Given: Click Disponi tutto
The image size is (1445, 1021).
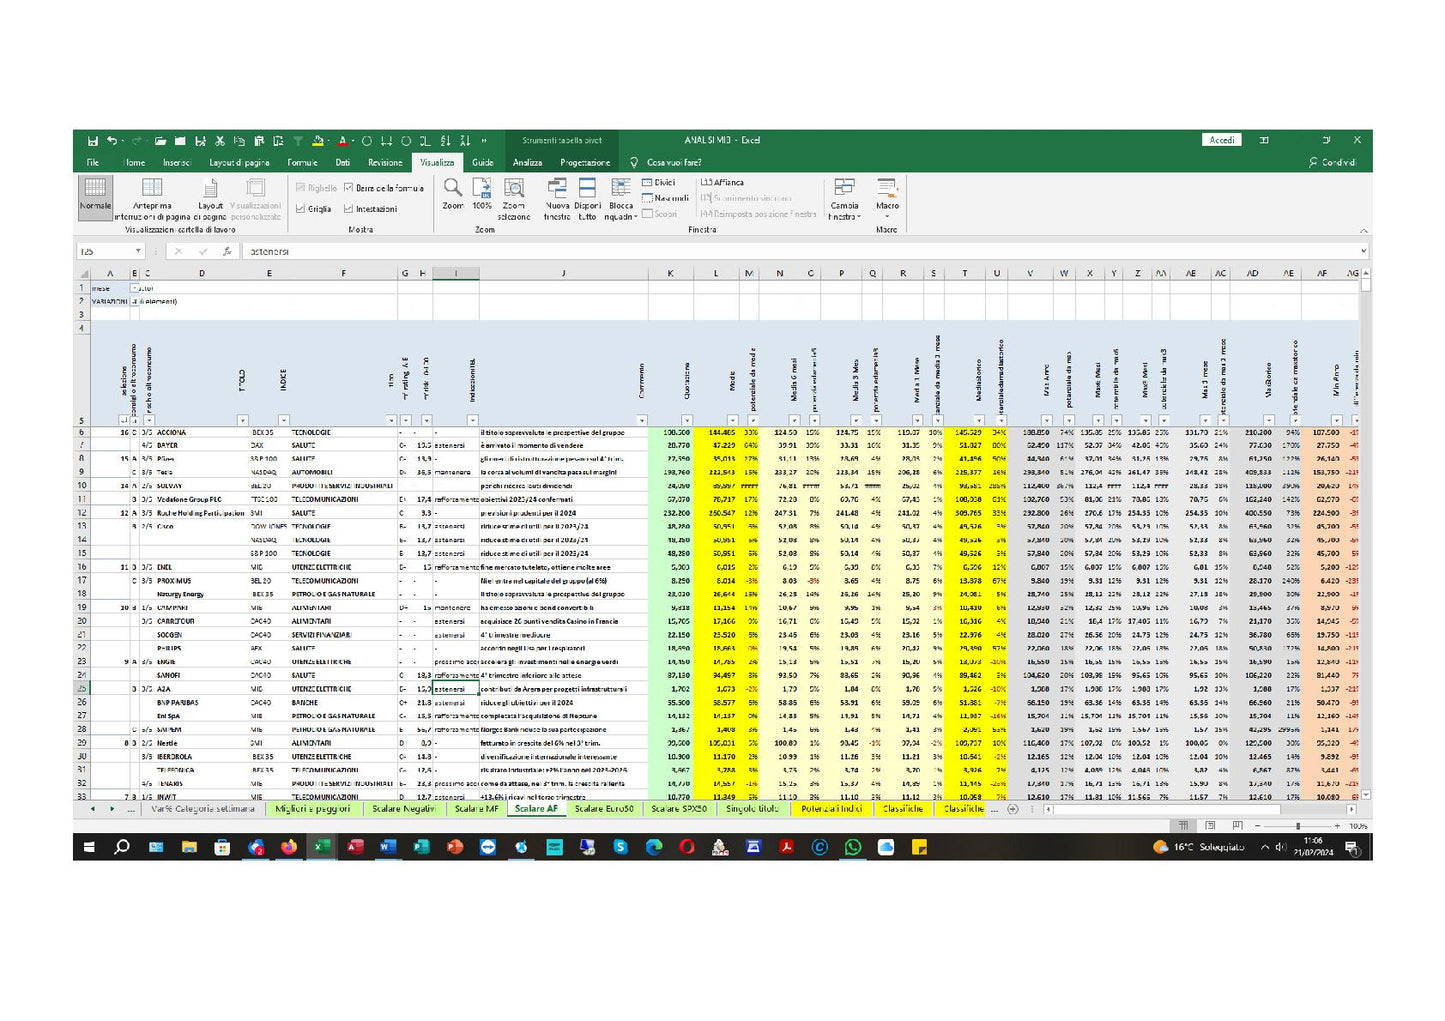Looking at the screenshot, I should click(x=587, y=199).
